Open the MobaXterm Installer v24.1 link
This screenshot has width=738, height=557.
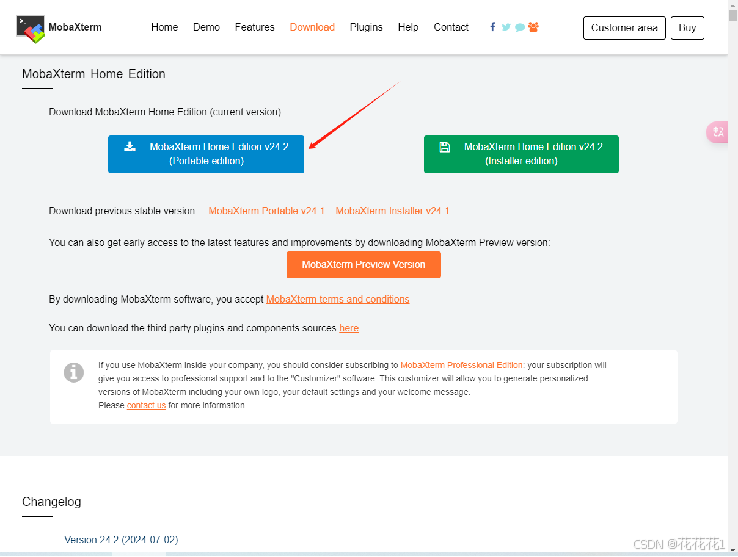[392, 211]
